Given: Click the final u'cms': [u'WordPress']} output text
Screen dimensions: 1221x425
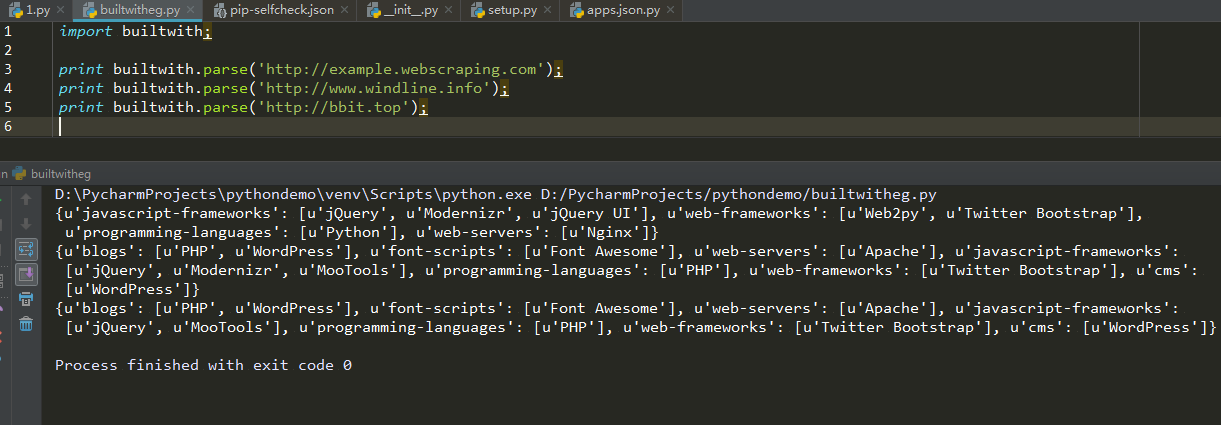Looking at the screenshot, I should coord(1113,327).
